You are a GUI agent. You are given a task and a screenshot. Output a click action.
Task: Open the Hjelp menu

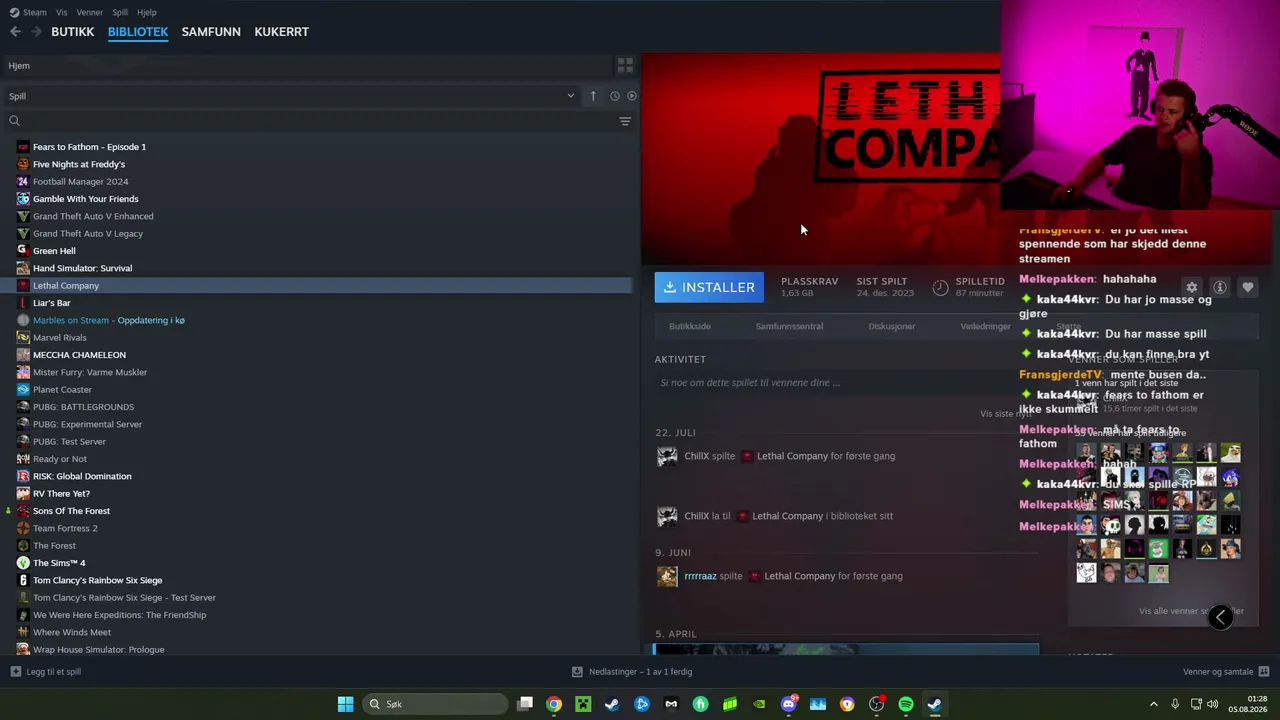[147, 12]
